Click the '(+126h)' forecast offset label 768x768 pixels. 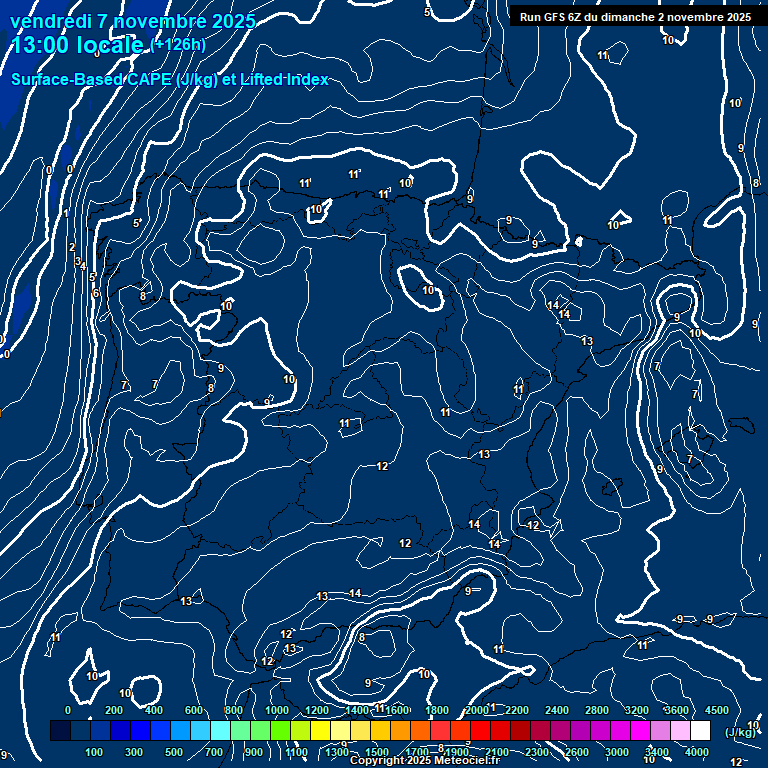tap(178, 45)
